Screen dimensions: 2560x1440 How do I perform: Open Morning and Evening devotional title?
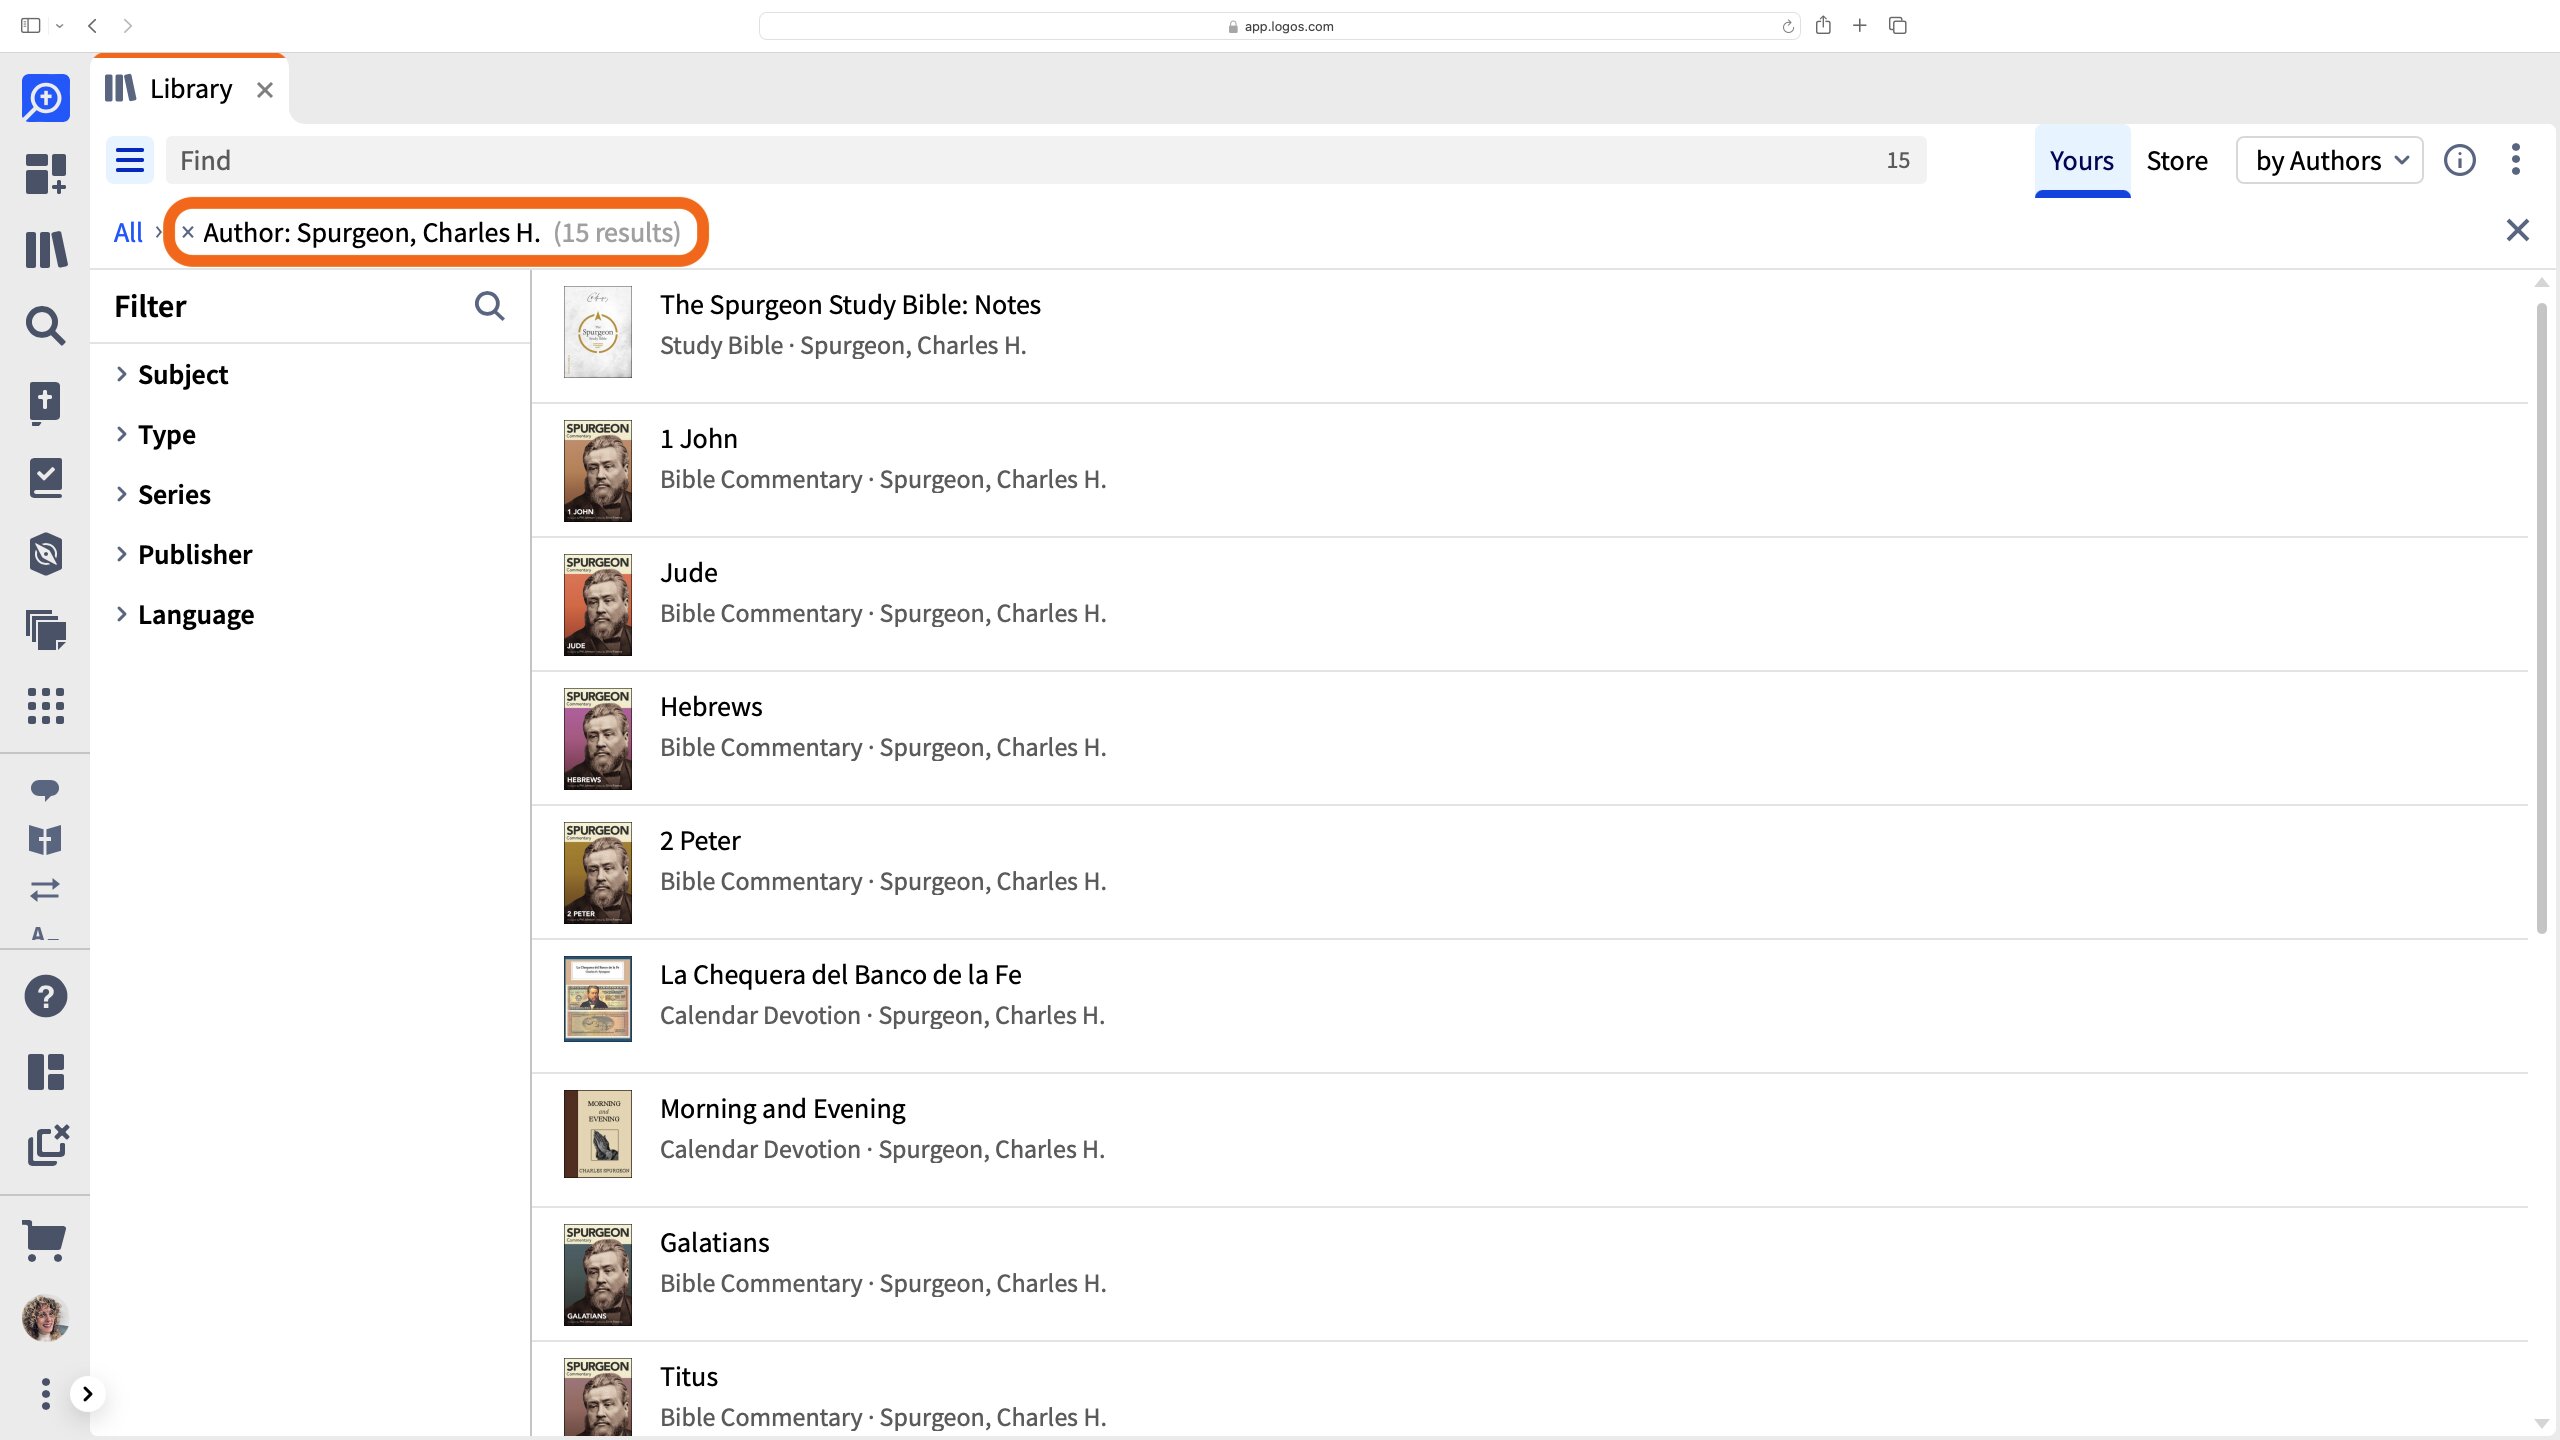783,1108
